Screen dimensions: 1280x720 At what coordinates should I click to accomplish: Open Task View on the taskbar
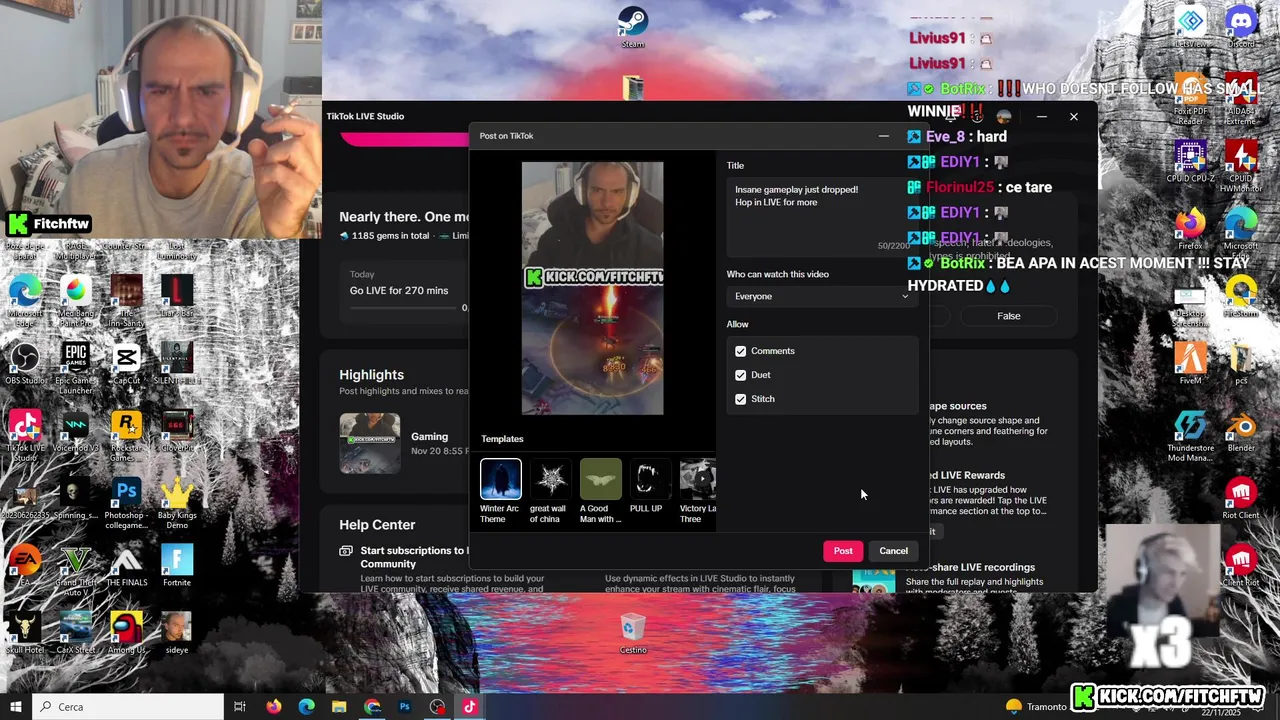[240, 707]
